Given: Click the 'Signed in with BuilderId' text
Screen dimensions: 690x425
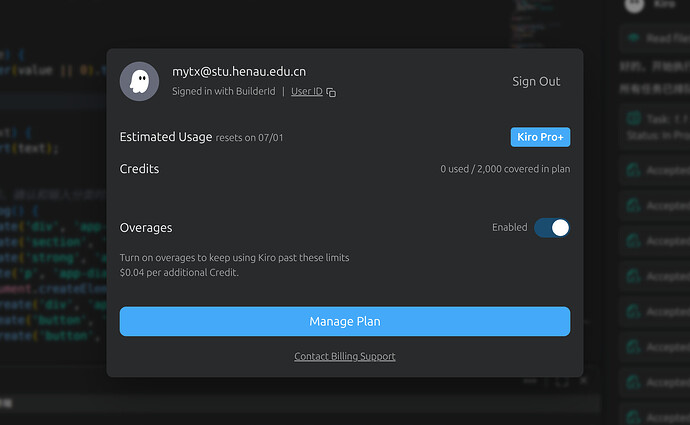Looking at the screenshot, I should (x=224, y=91).
